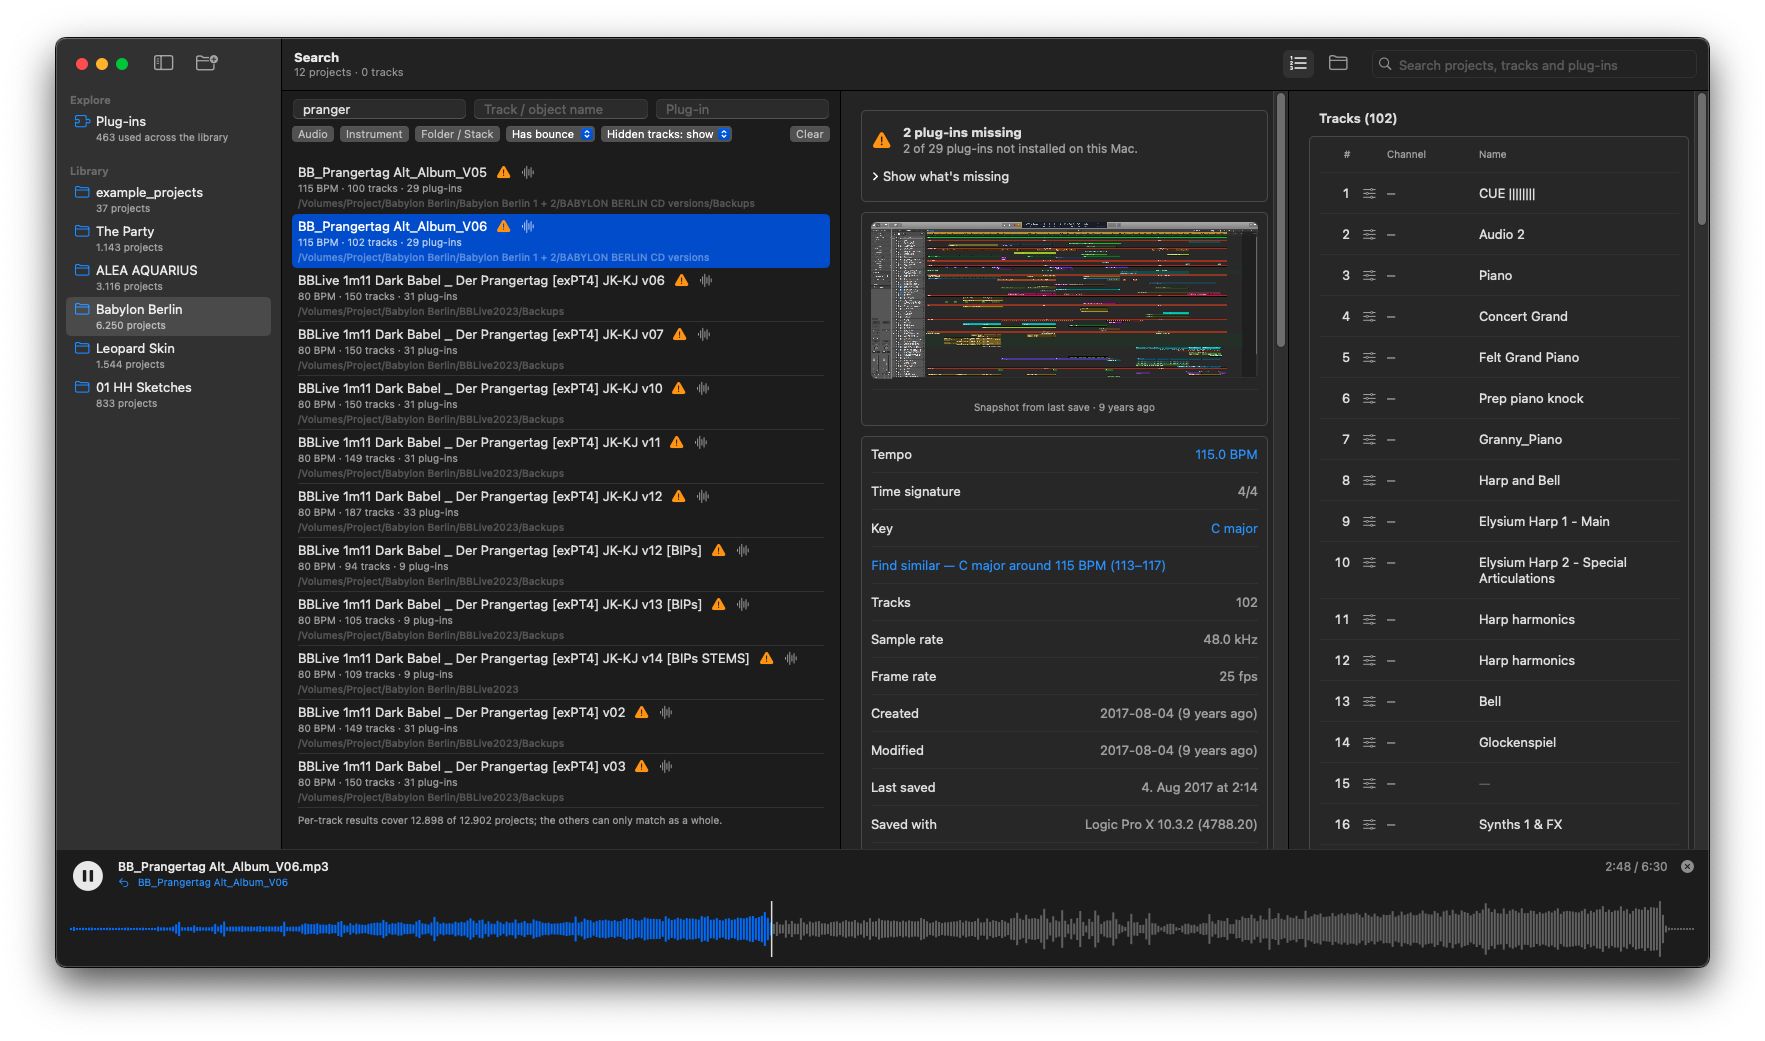Click waveform bounce icon on BB_Prangertag Alt_Album_V06
This screenshot has height=1041, width=1765.
coord(528,226)
